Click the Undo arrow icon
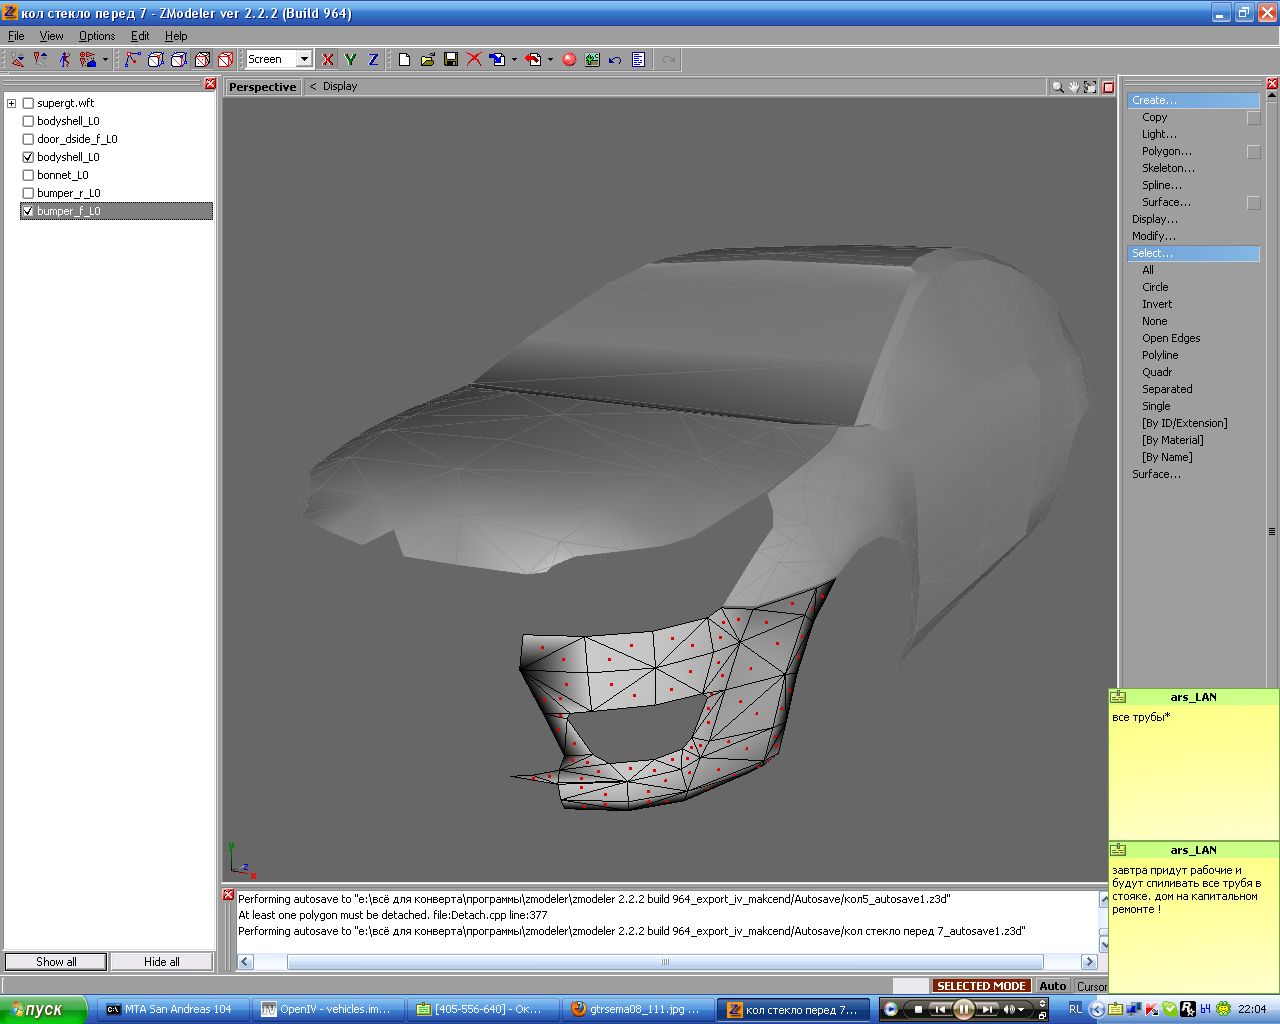This screenshot has height=1024, width=1280. tap(615, 60)
